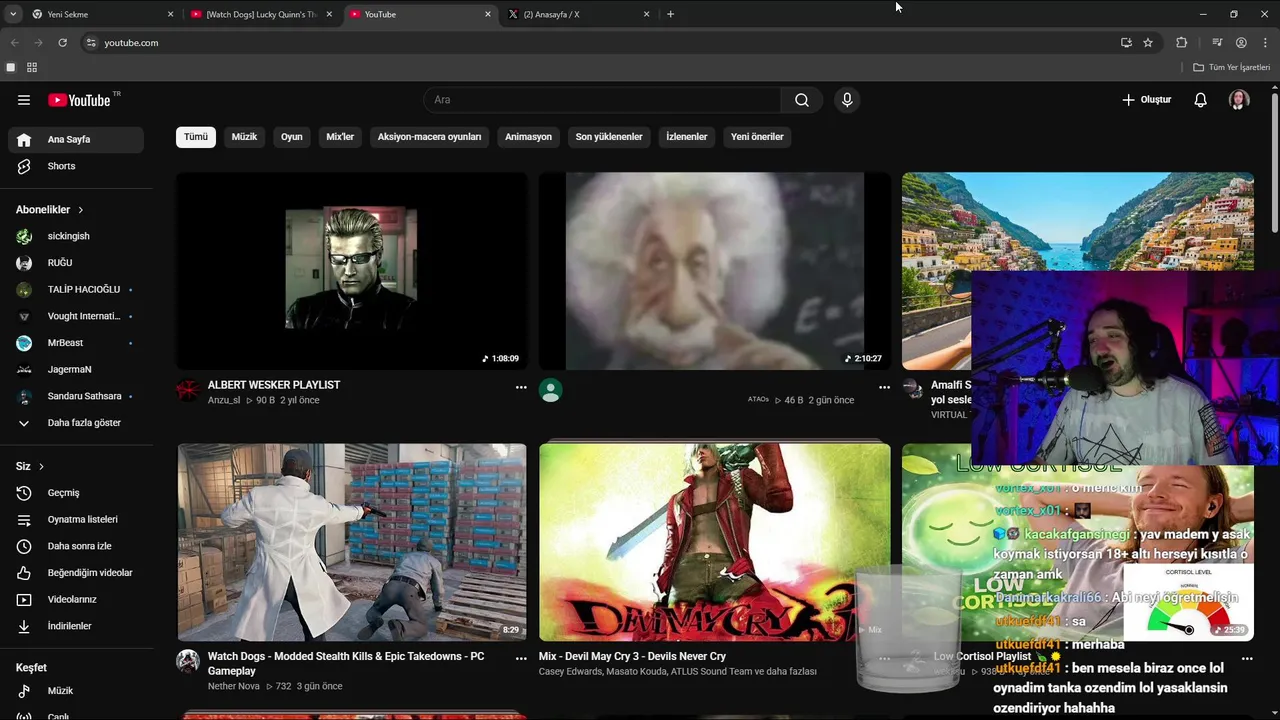Screen dimensions: 1280x720
Task: Go to Ana Sayfa in sidebar
Action: point(76,140)
